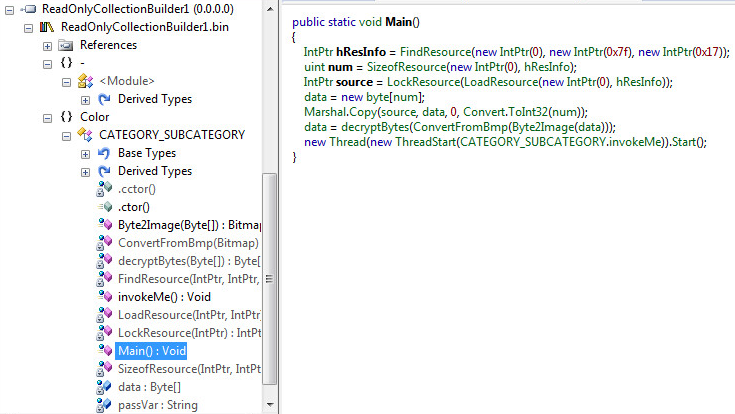The height and width of the screenshot is (414, 735).
Task: Follow the Byte2Image link in the code
Action: tap(541, 127)
